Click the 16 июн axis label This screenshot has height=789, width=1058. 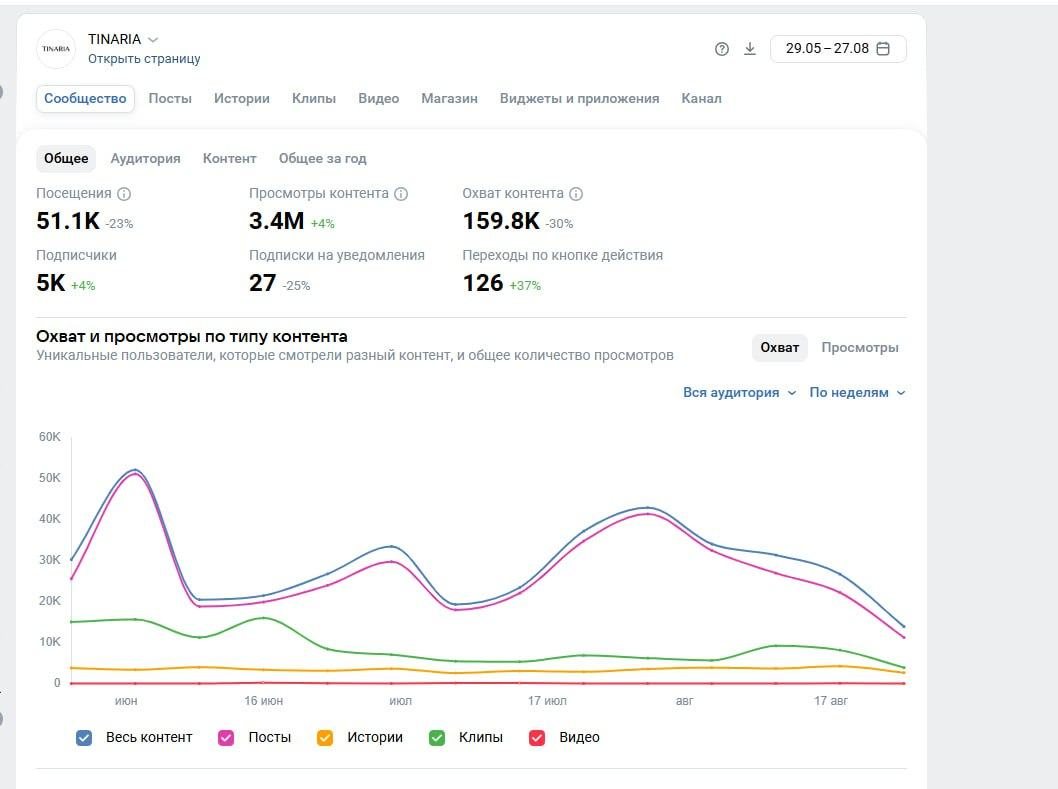264,701
